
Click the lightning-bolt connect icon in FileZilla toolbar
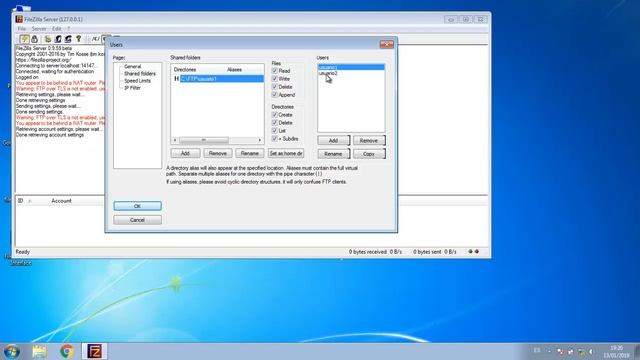(24, 39)
